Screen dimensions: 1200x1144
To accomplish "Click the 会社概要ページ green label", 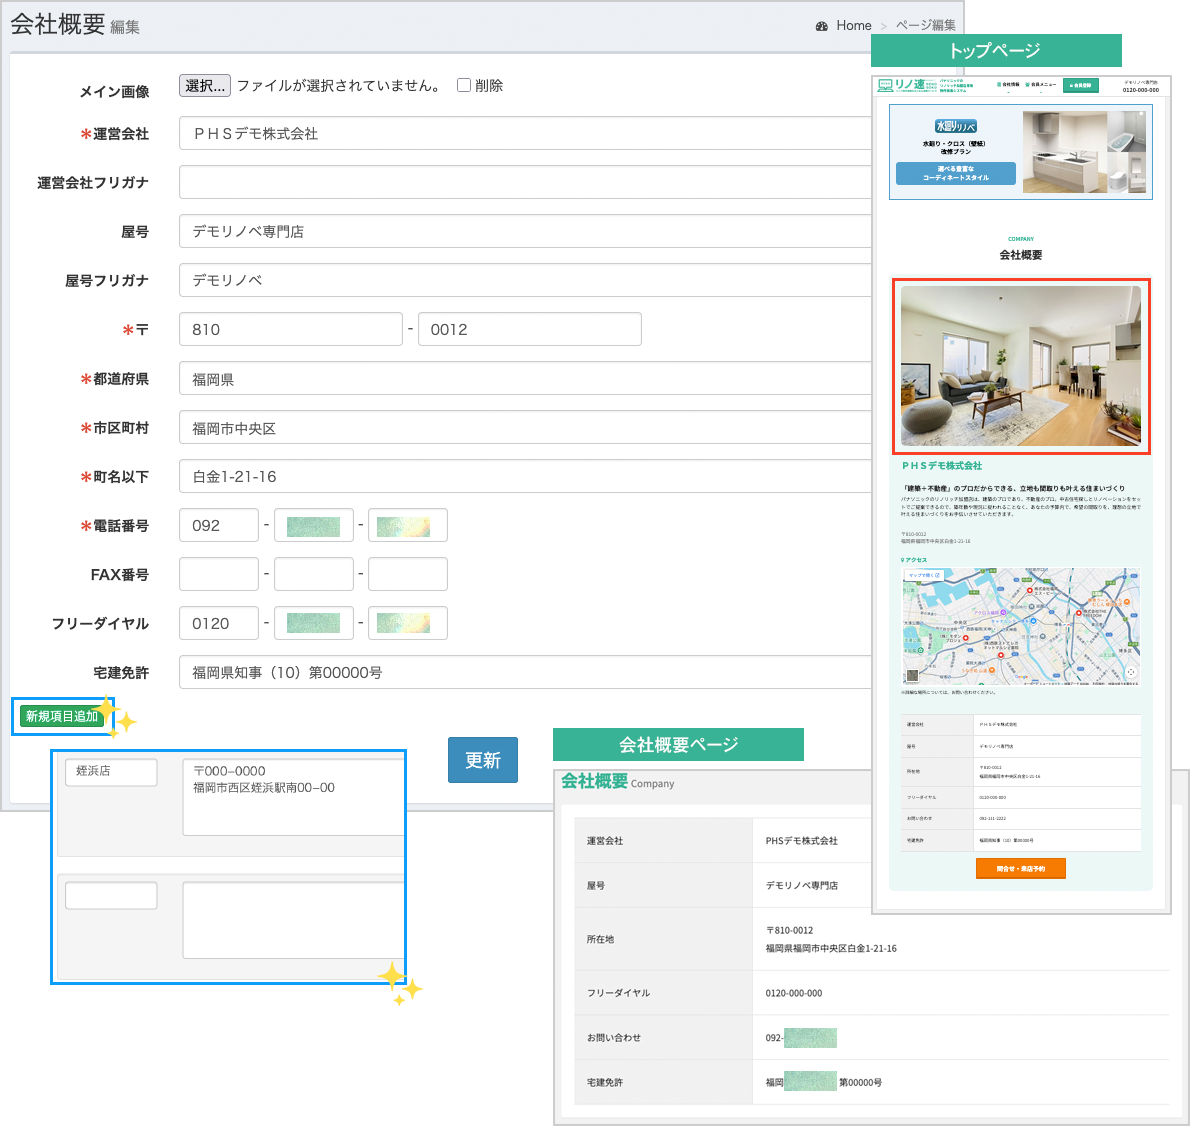I will pos(678,744).
